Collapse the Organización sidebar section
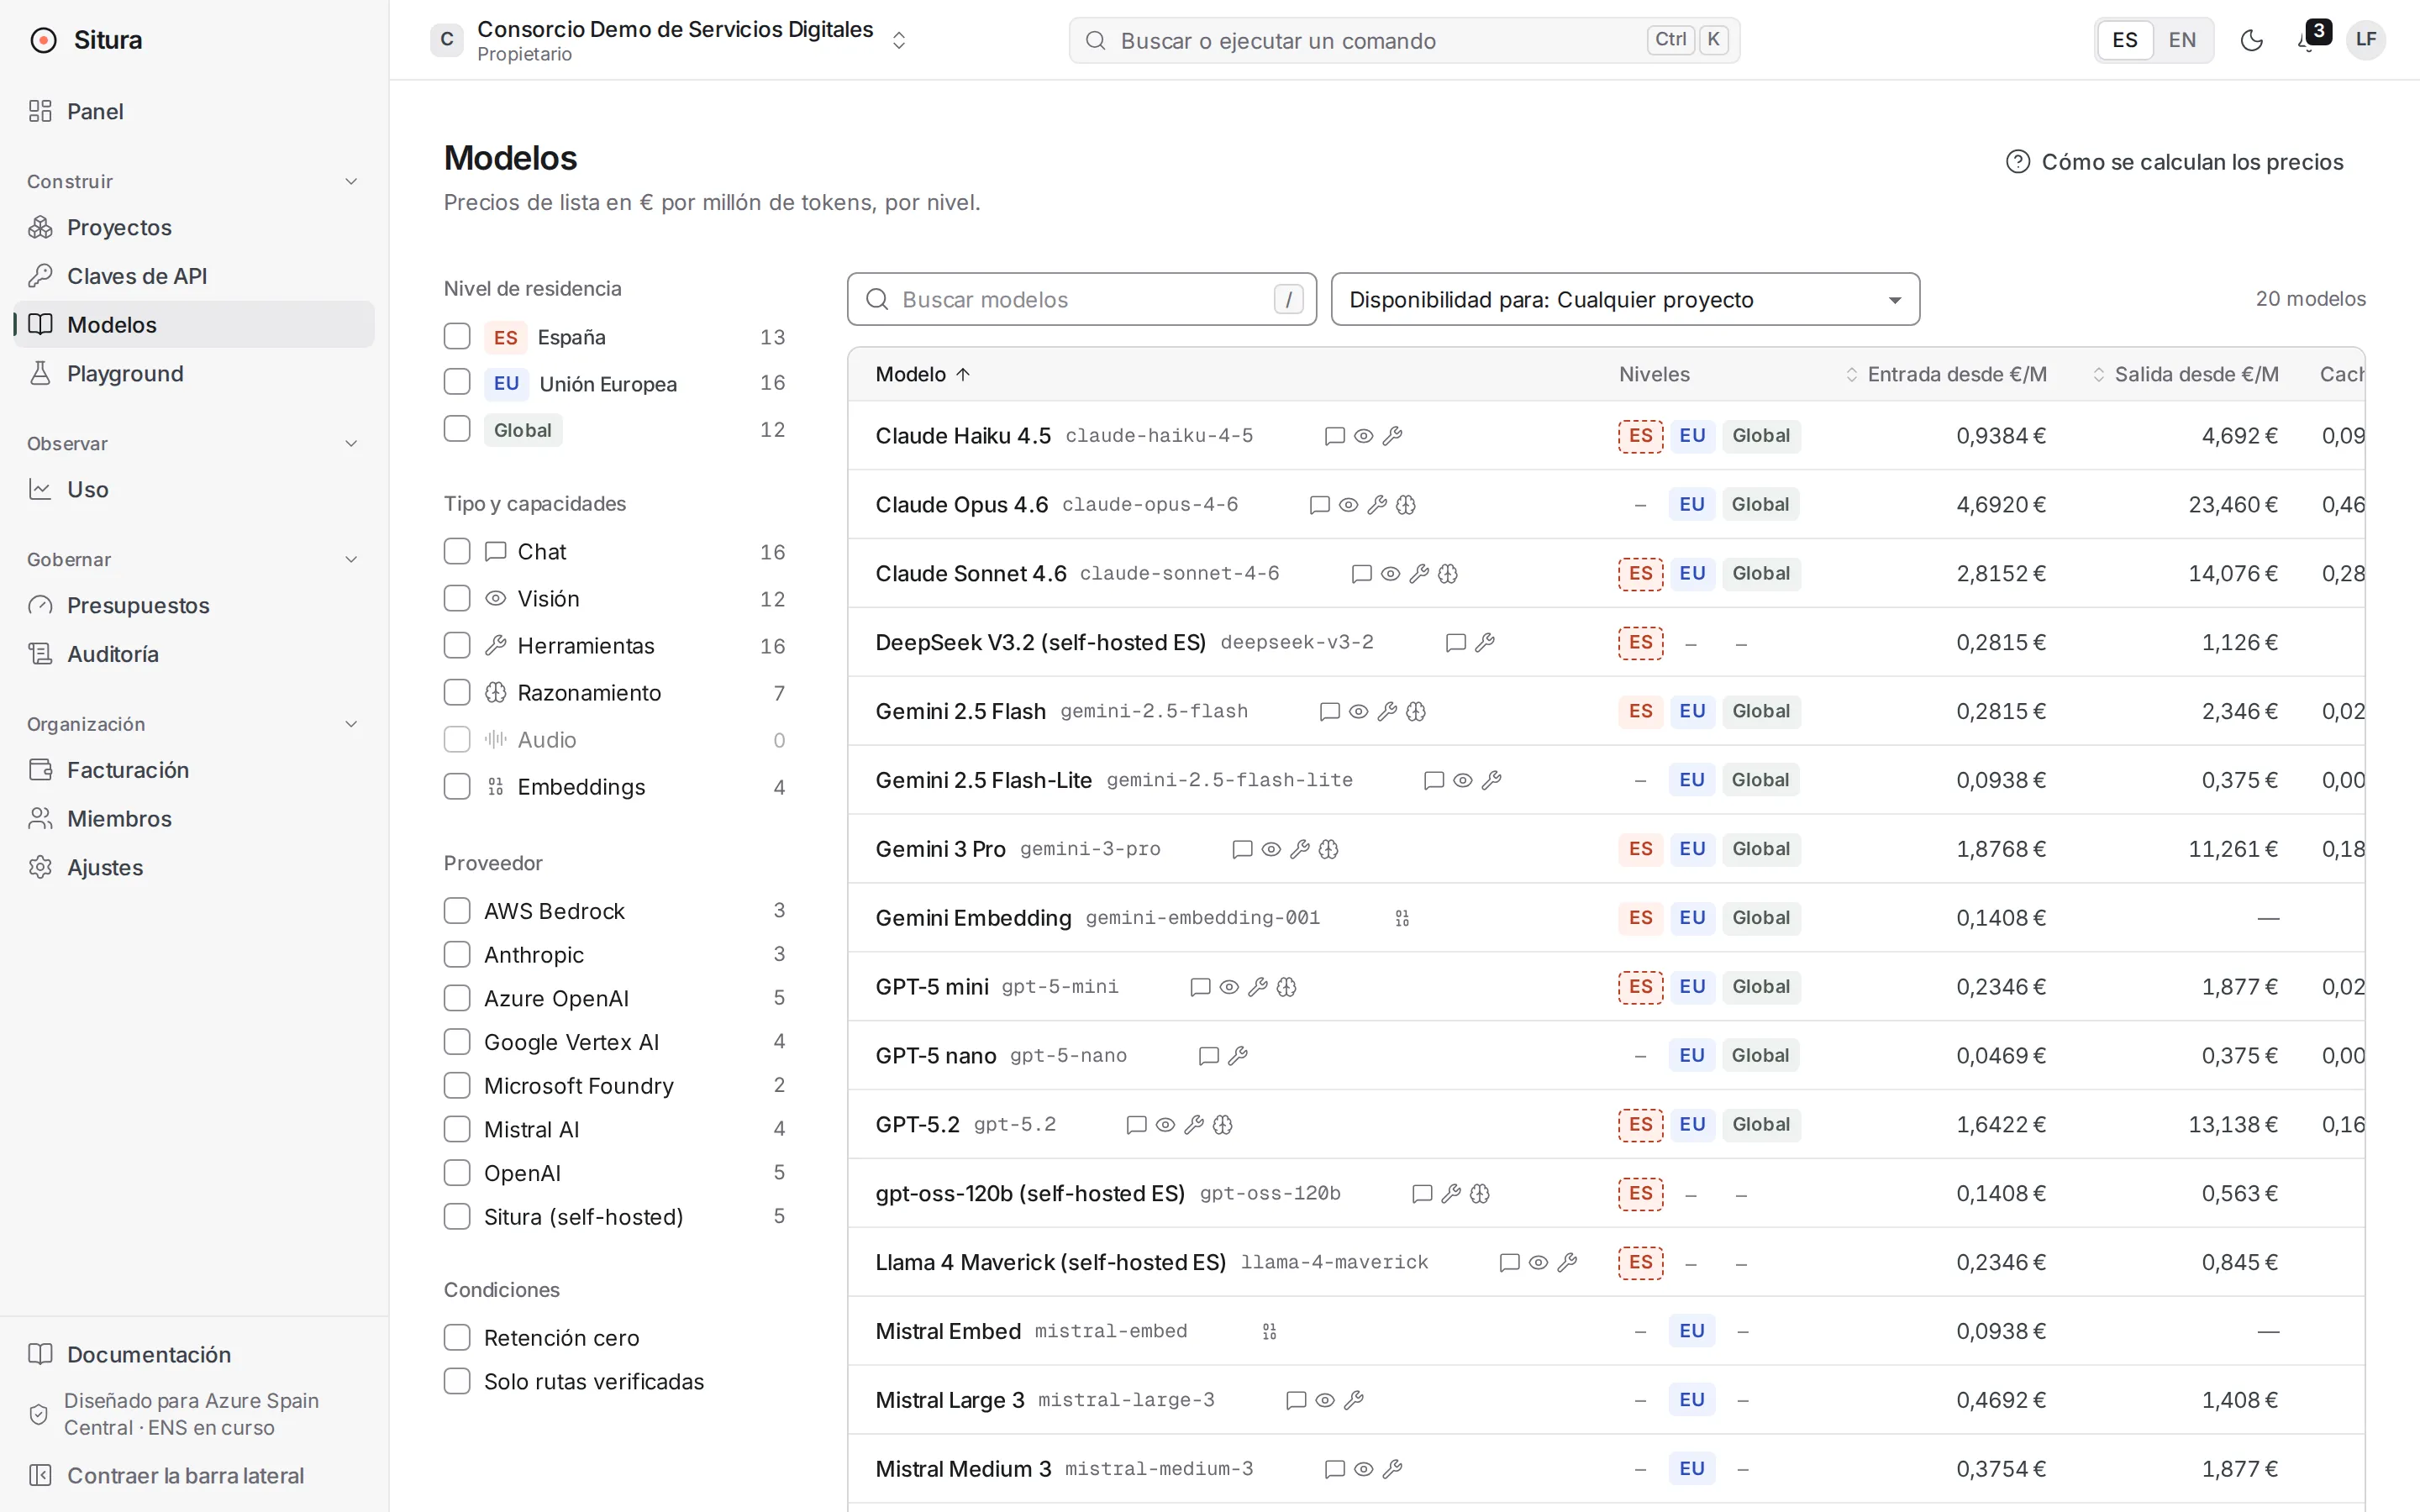Screen dimensions: 2420x1512 pyautogui.click(x=351, y=724)
